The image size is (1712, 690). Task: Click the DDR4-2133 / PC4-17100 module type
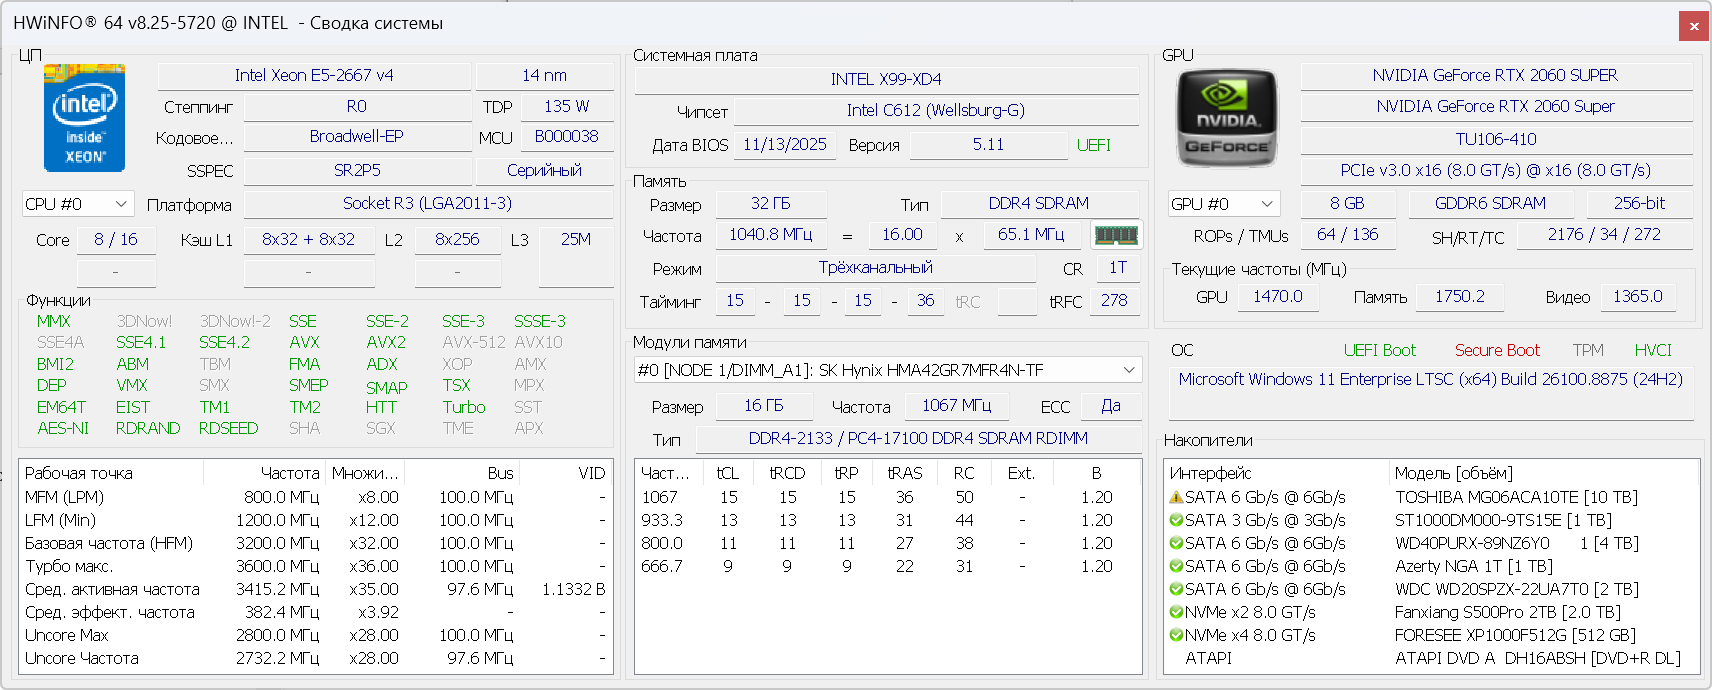[x=918, y=438]
